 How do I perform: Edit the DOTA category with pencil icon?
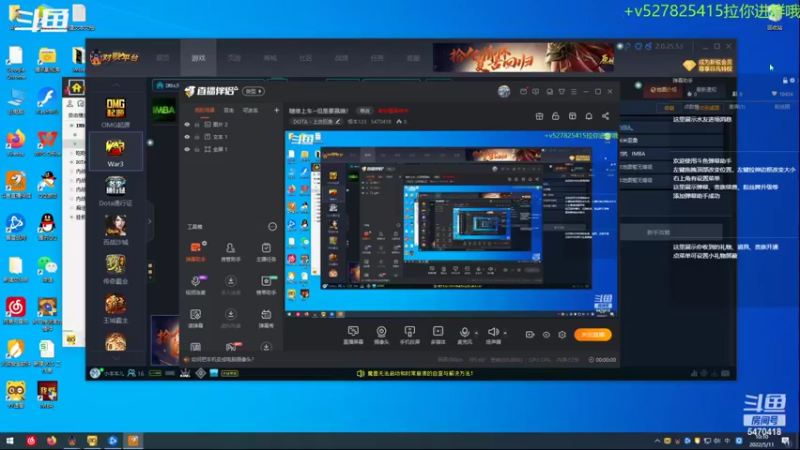click(338, 121)
